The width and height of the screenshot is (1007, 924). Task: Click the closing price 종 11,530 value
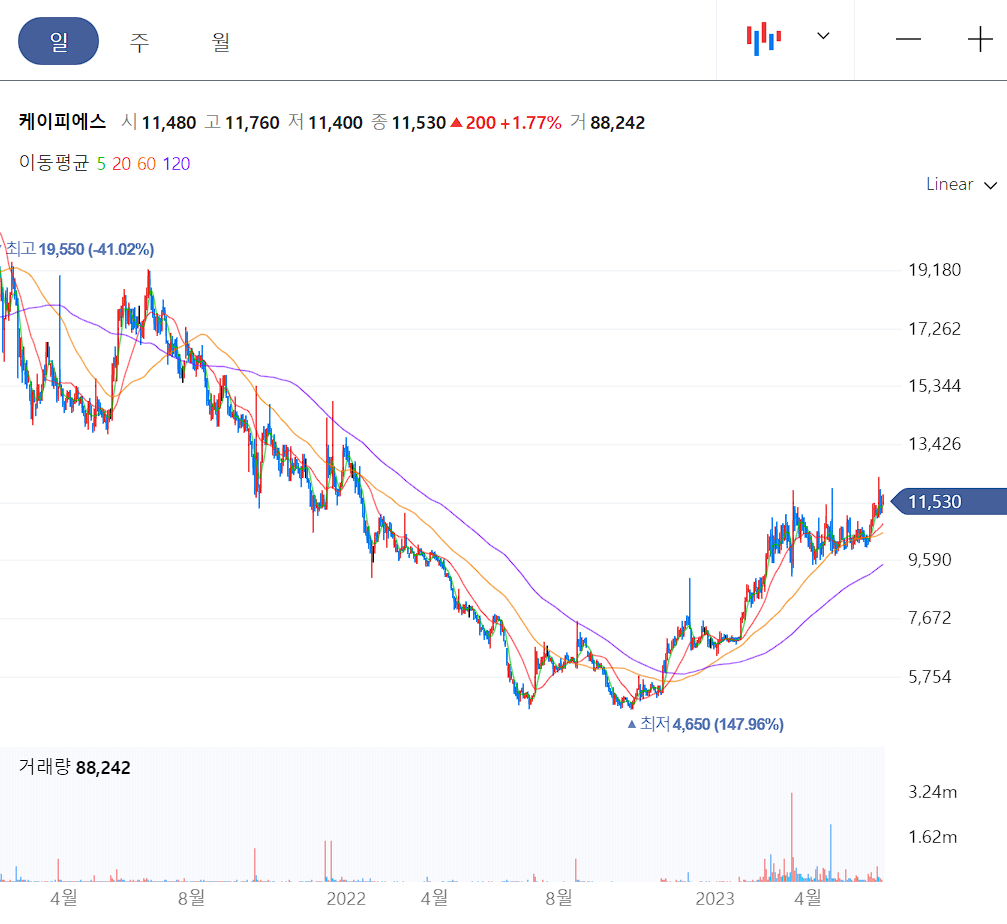(408, 122)
